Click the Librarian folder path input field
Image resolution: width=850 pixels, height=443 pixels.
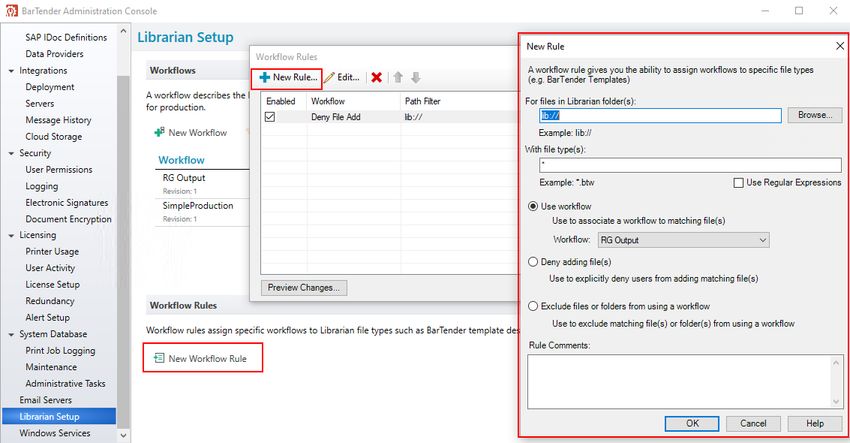660,115
